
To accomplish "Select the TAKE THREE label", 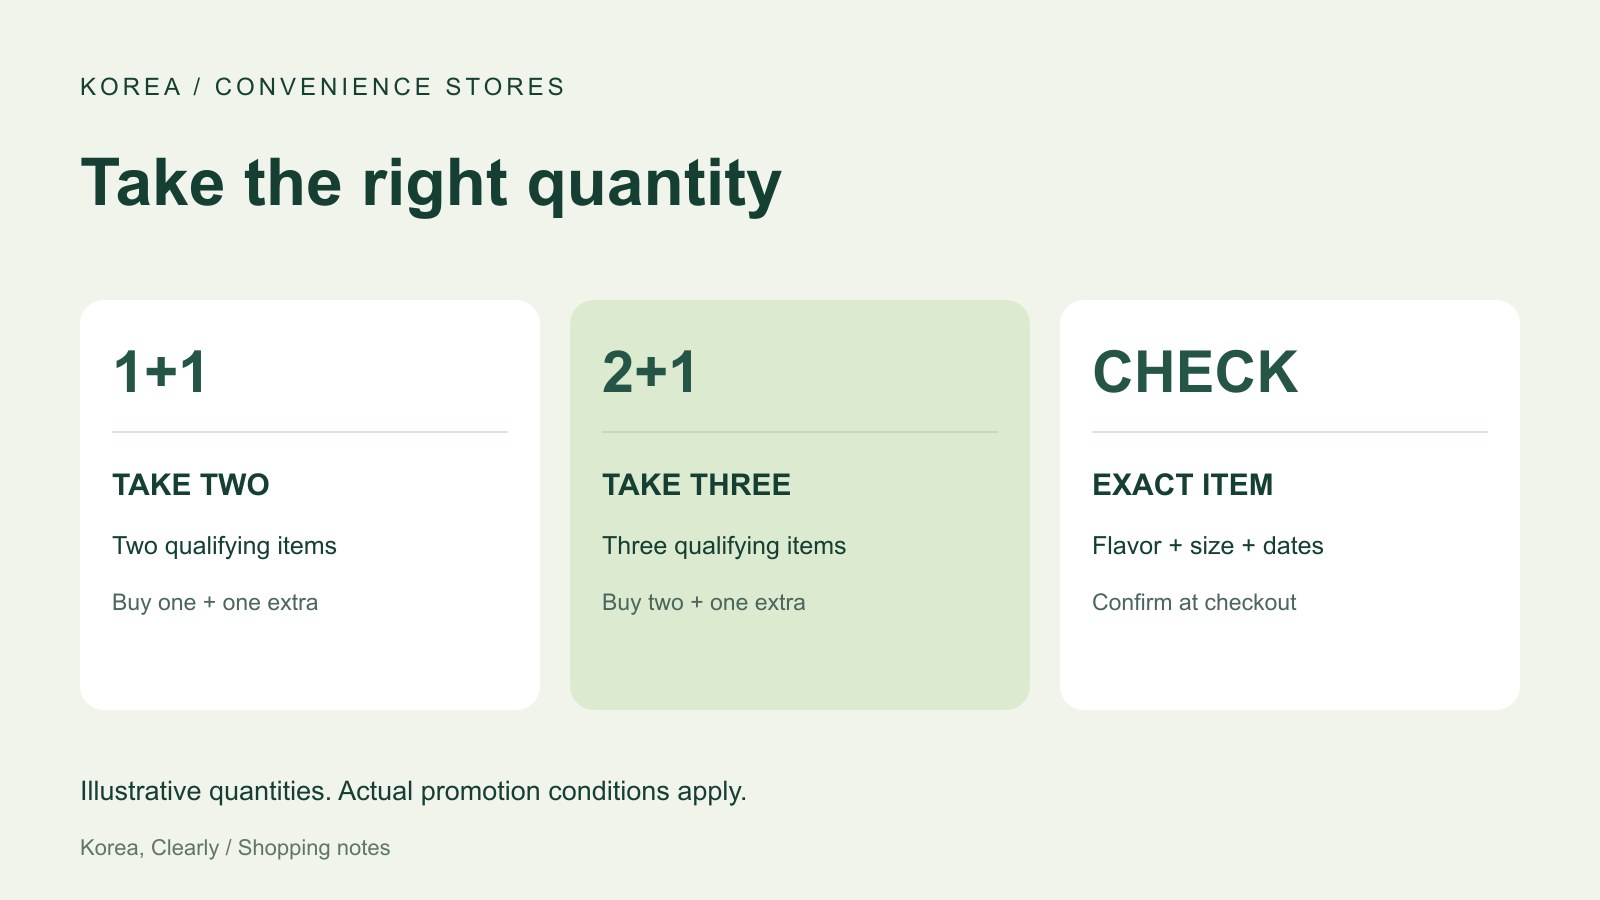I will pyautogui.click(x=696, y=485).
